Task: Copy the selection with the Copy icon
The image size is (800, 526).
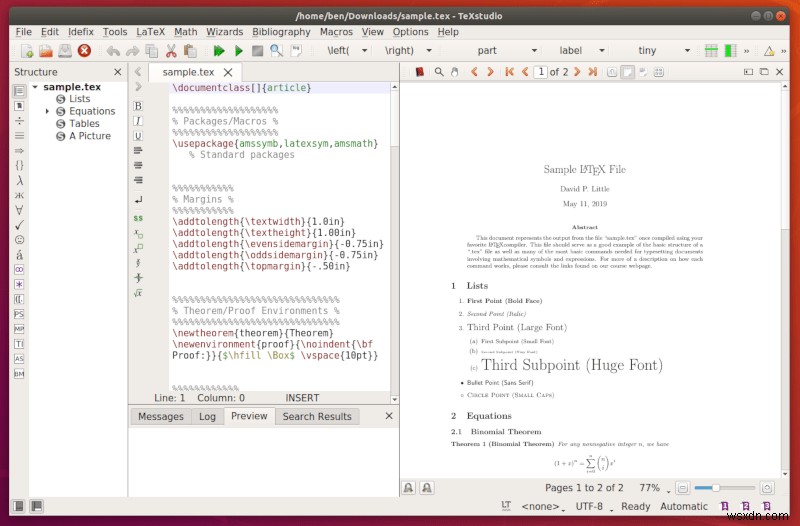Action: 152,51
